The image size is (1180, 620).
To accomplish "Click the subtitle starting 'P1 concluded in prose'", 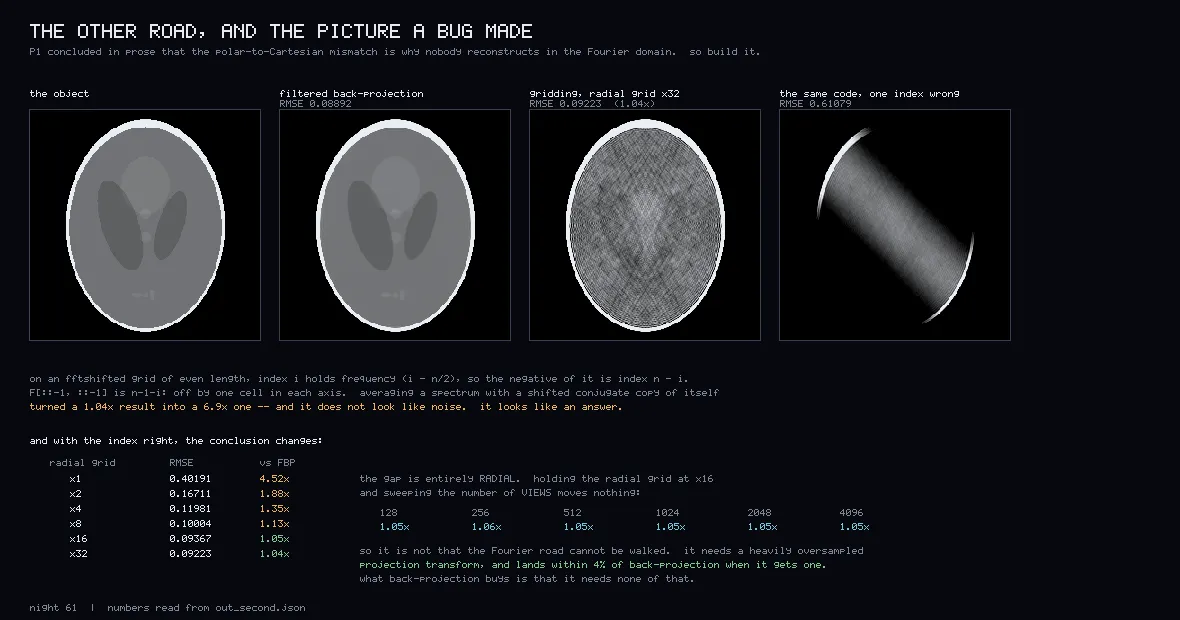I will [x=394, y=52].
